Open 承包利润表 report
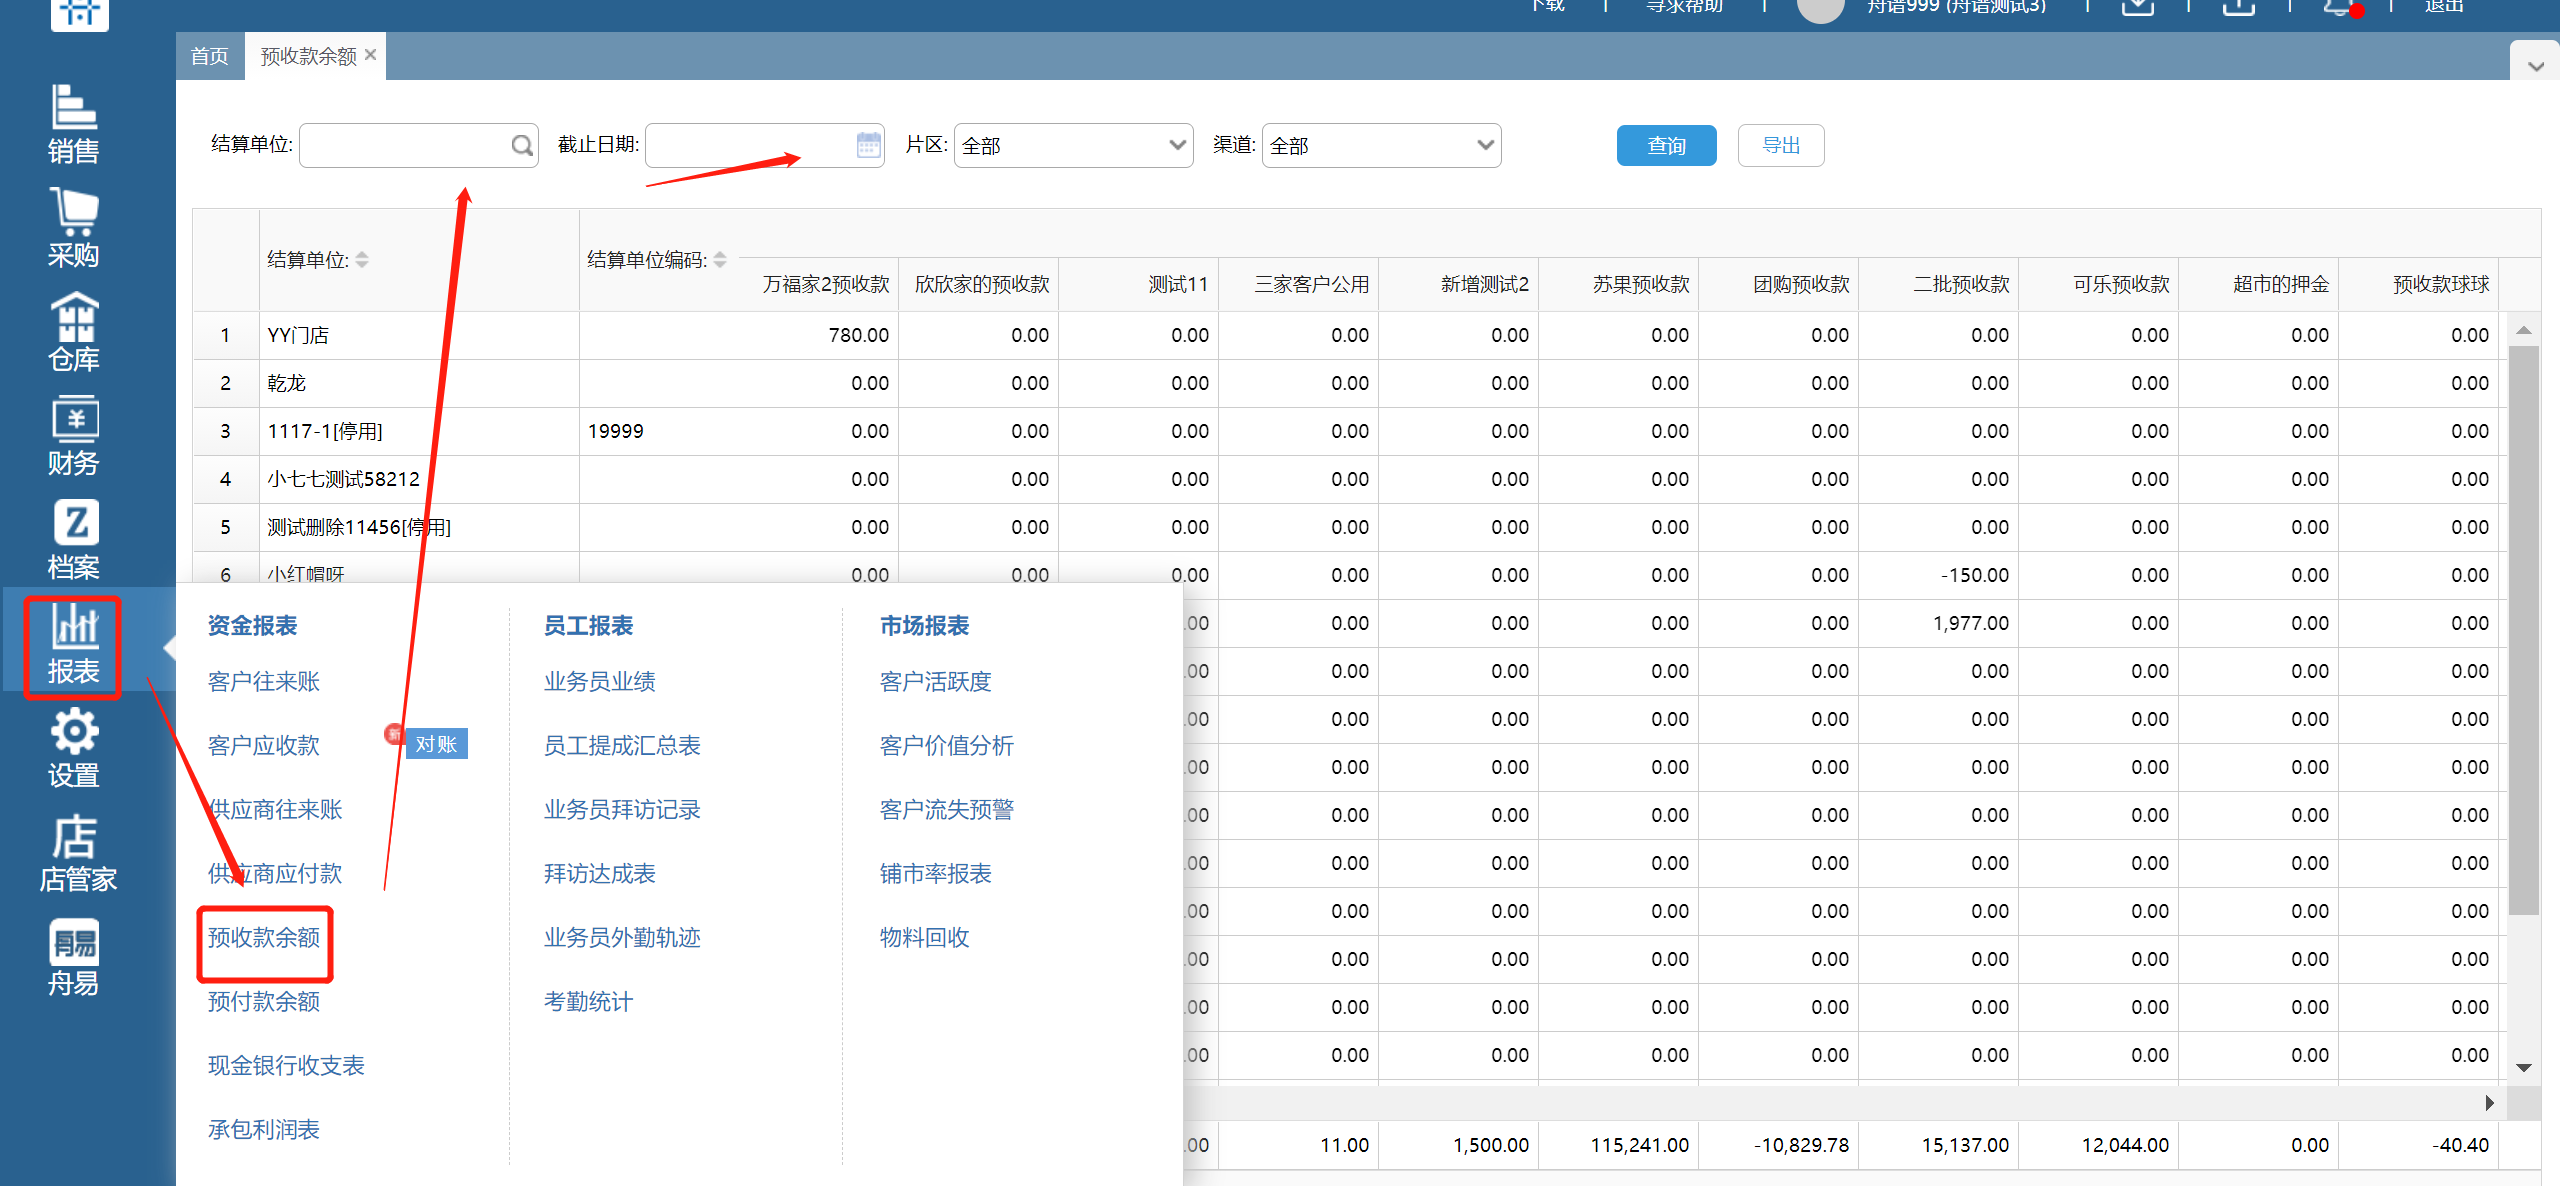 point(264,1129)
